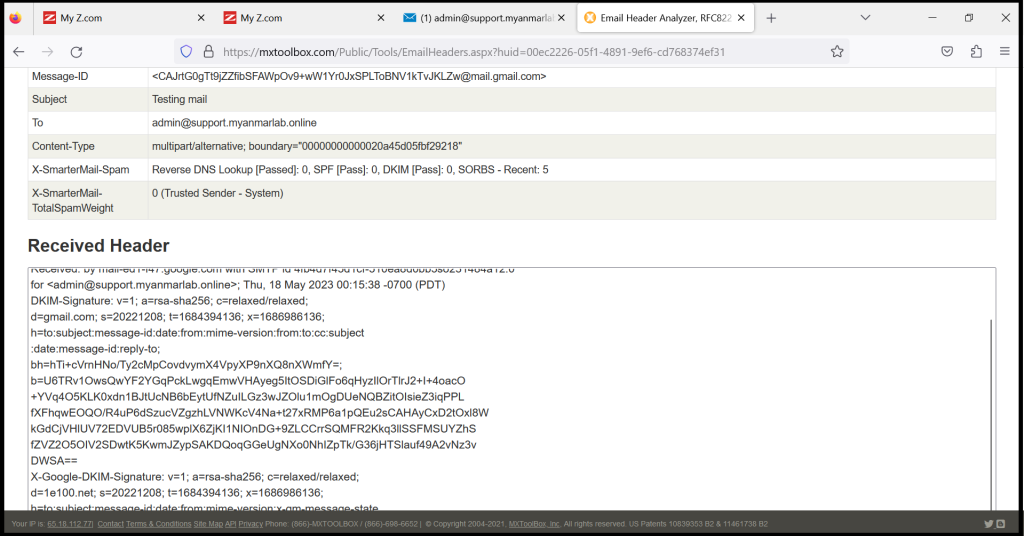Click the IP address link 65.18.112.77
1024x536 pixels.
point(70,524)
